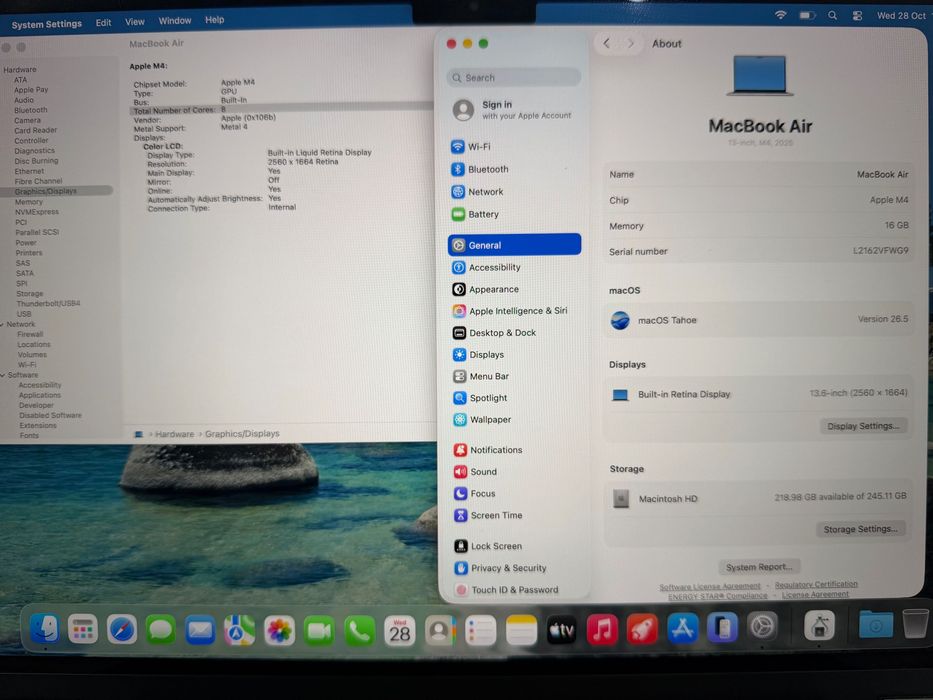Viewport: 933px width, 700px height.
Task: Select Thunderbolt/USB4 in System Information sidebar
Action: [48, 304]
